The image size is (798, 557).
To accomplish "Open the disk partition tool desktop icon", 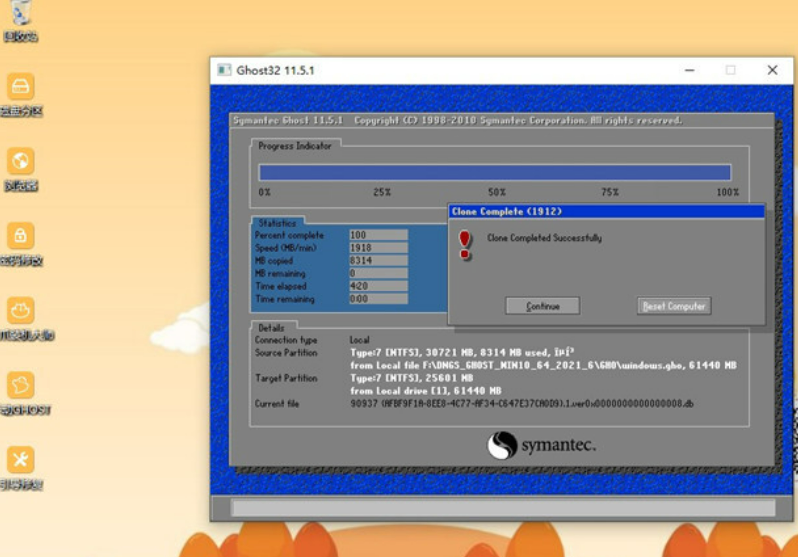I will (x=21, y=87).
